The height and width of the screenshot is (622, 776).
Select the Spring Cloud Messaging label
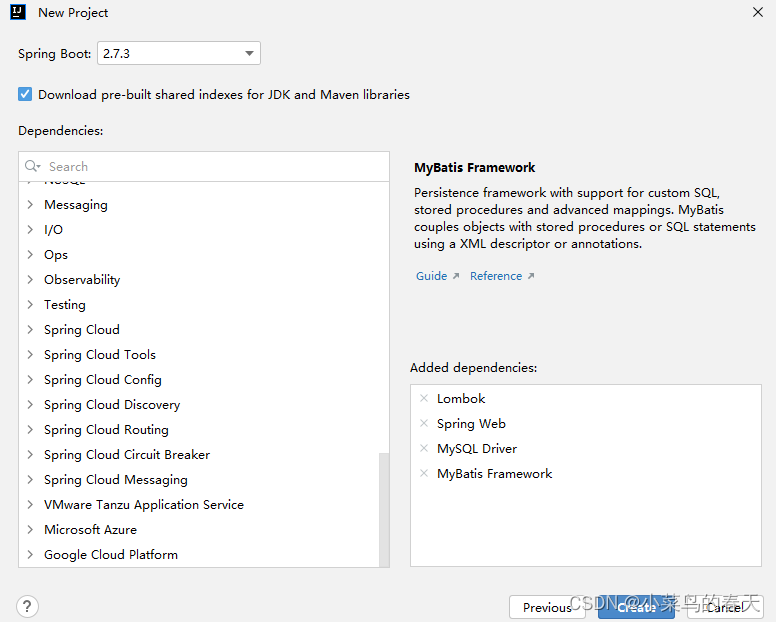116,479
